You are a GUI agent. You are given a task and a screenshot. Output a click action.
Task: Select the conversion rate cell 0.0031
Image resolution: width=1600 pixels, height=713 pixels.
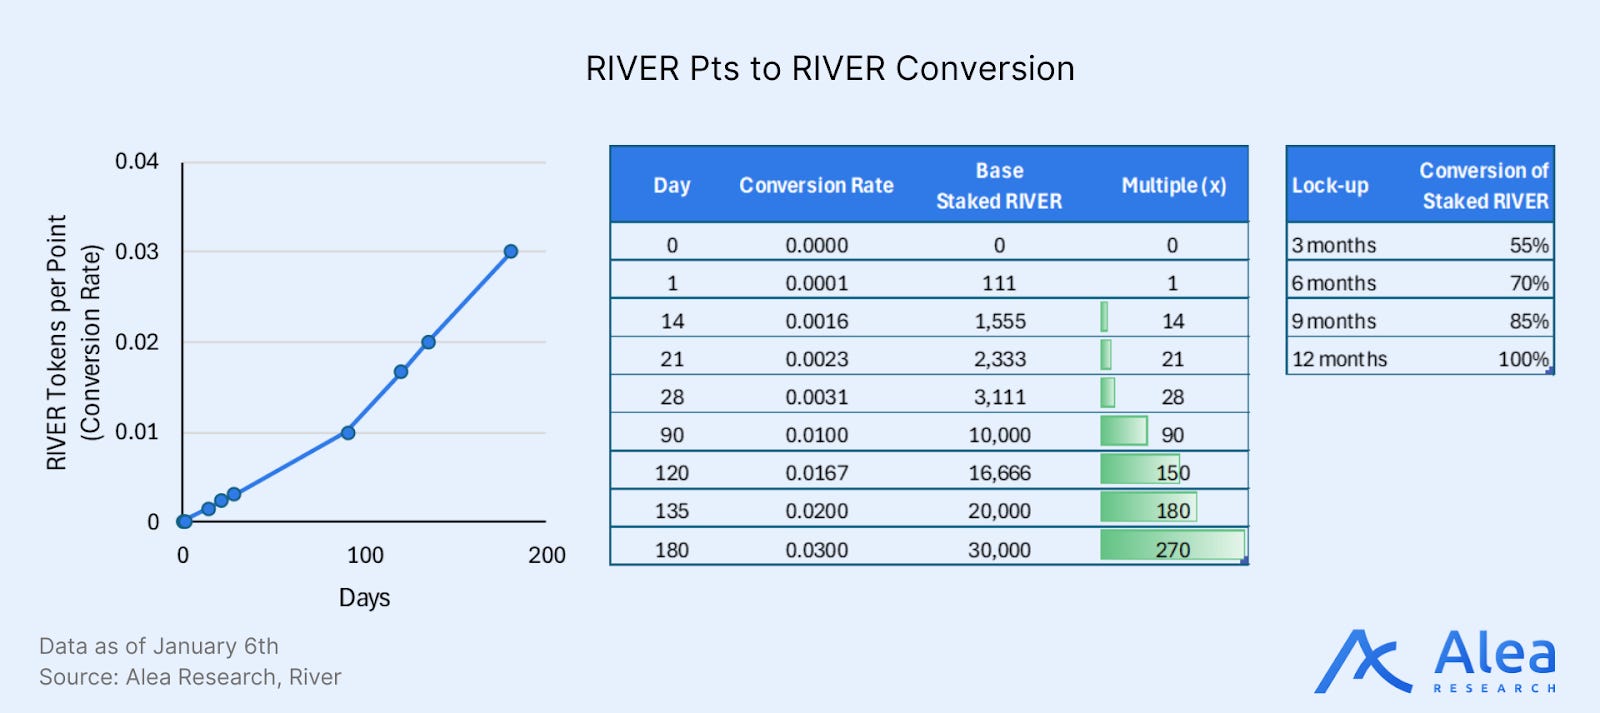pos(816,397)
